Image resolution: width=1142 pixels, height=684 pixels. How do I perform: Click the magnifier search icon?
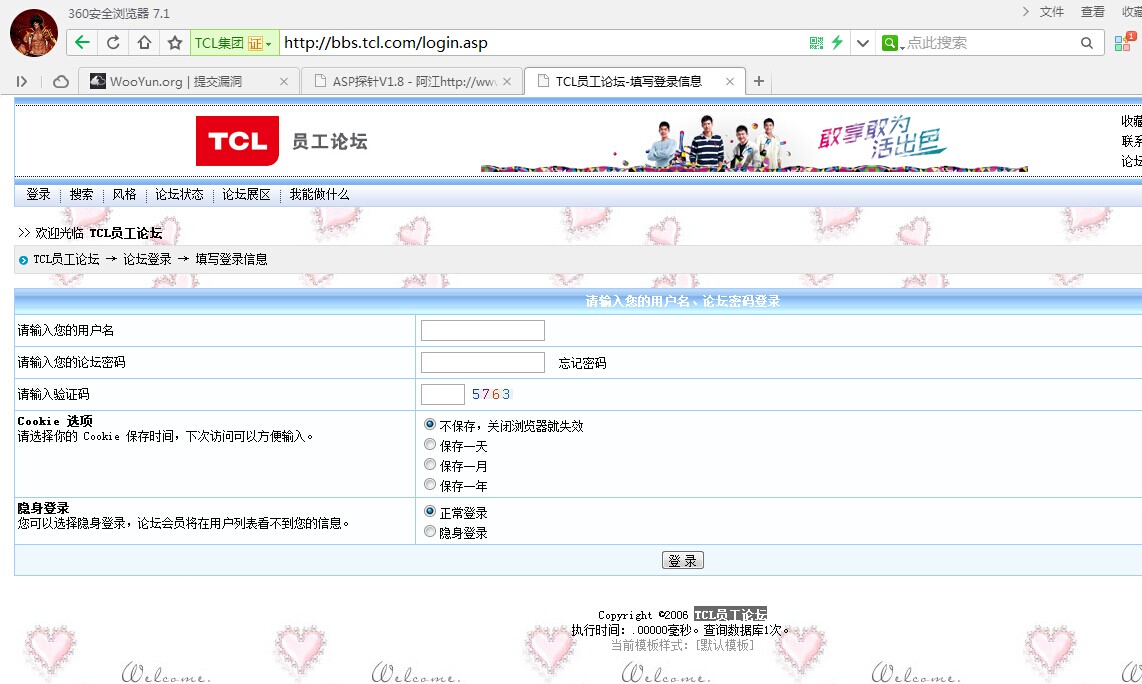1087,43
